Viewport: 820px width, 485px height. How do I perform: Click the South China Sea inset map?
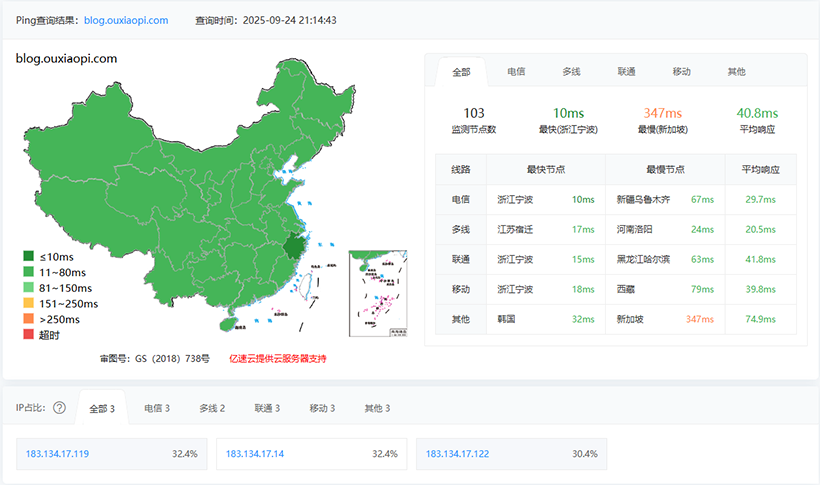tap(377, 294)
